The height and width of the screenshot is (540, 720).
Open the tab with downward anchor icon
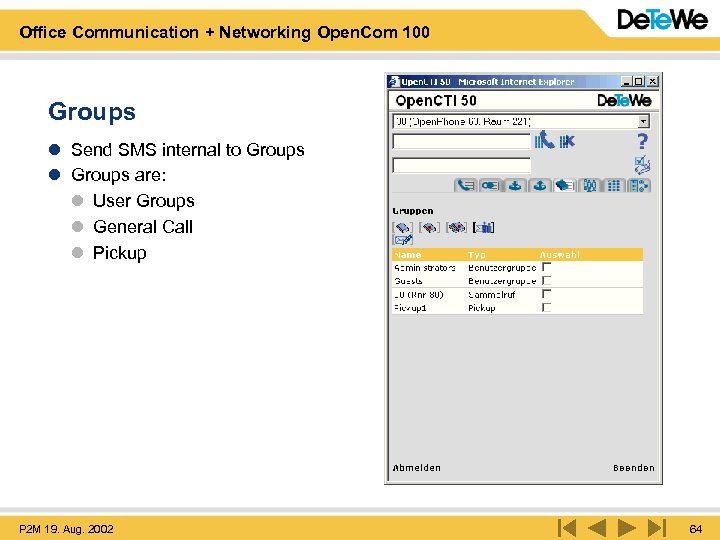(515, 186)
